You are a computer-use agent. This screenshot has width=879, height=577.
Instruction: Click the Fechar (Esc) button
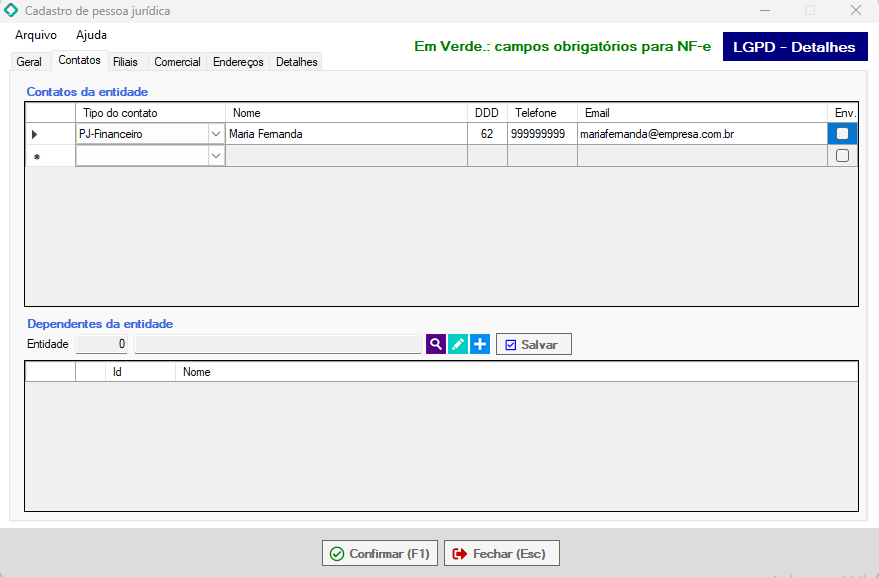(x=501, y=553)
